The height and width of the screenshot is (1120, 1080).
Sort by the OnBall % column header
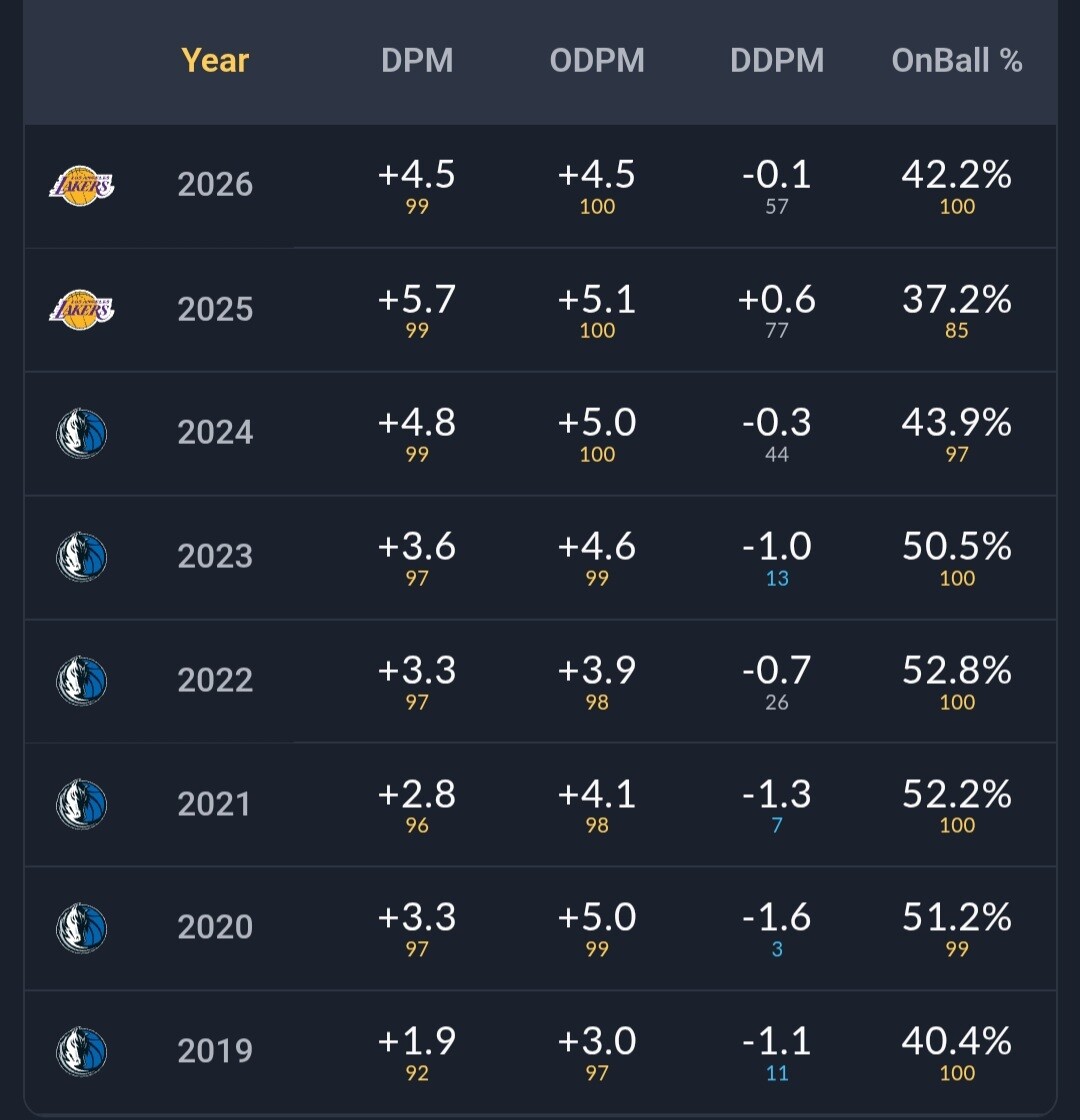pos(957,60)
